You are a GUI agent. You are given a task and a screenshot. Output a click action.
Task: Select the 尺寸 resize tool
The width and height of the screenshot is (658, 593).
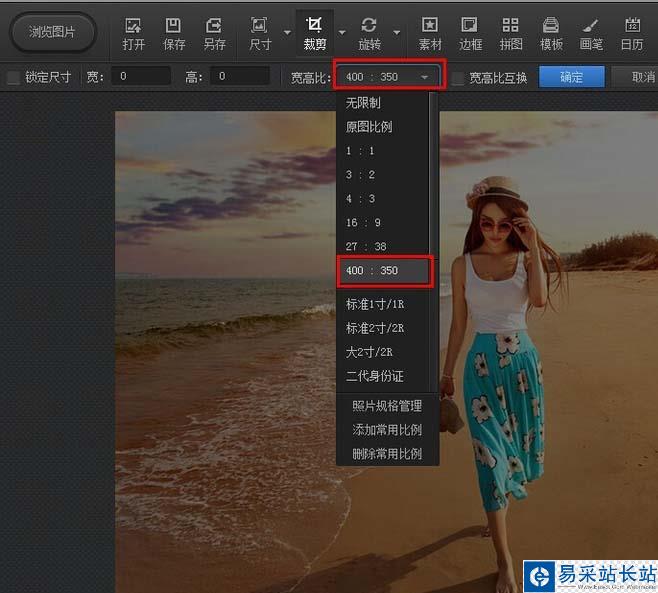click(x=260, y=34)
